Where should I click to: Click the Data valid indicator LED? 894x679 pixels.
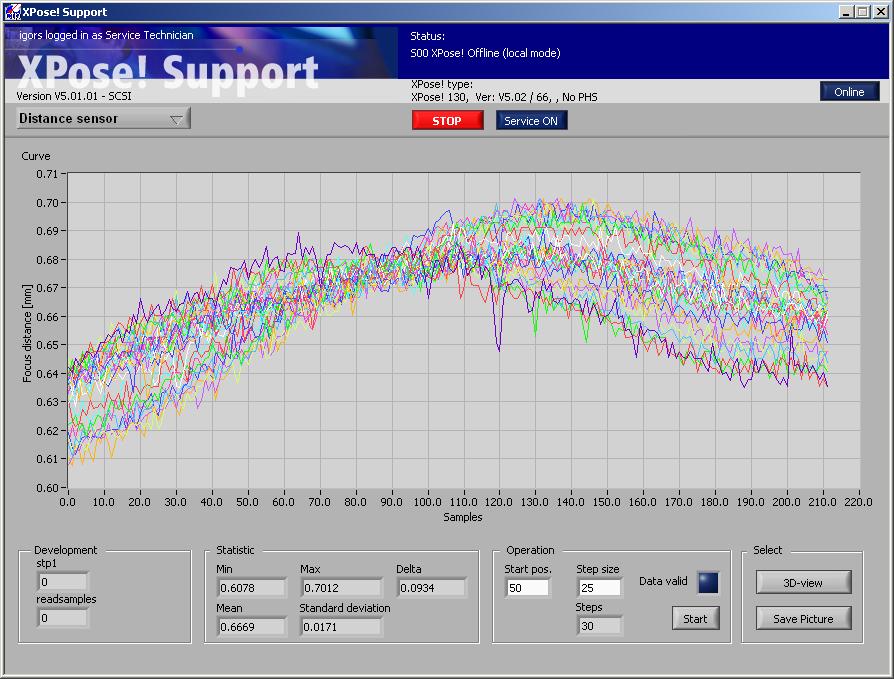(x=708, y=582)
